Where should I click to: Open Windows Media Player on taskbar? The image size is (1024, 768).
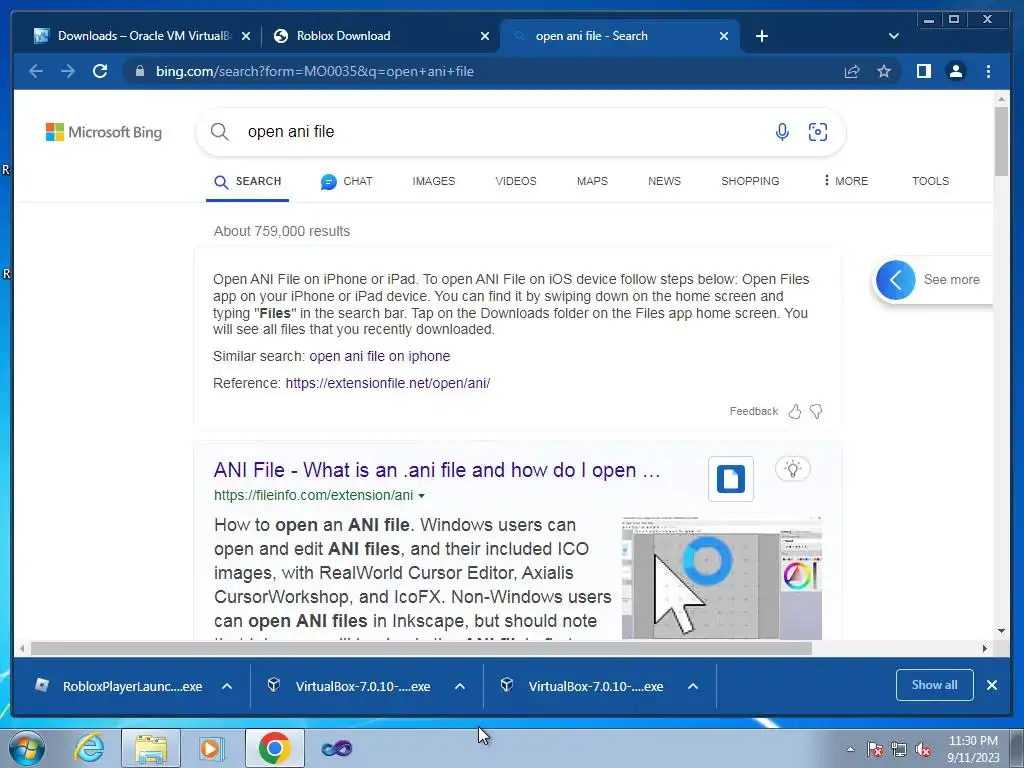(210, 748)
